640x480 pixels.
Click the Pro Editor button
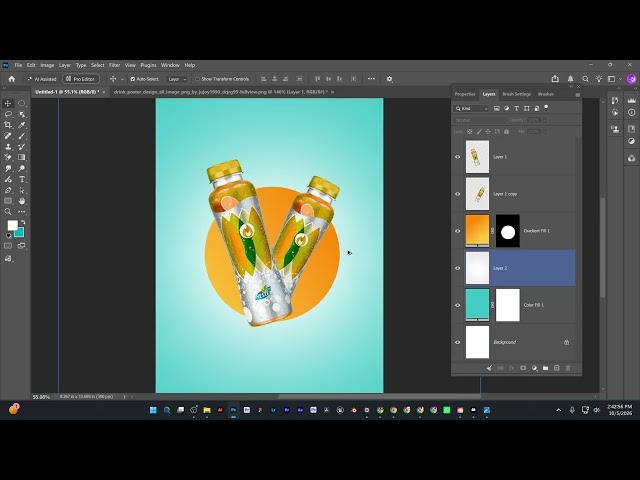point(80,79)
